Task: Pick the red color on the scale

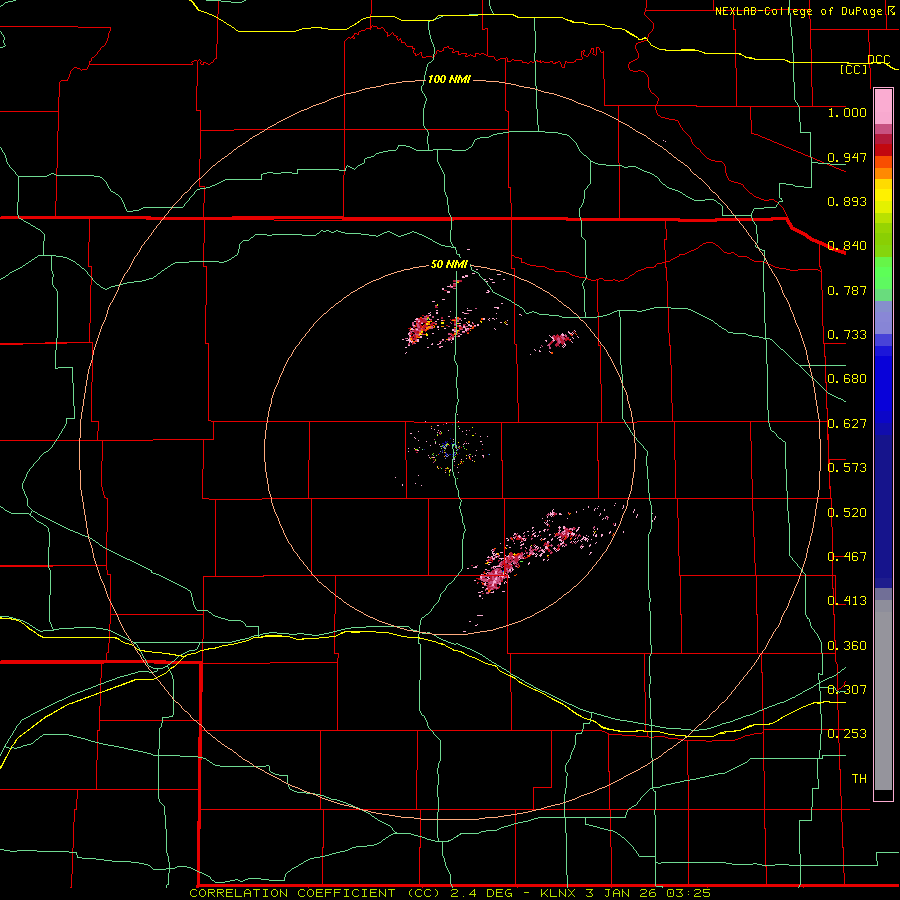Action: pyautogui.click(x=883, y=150)
